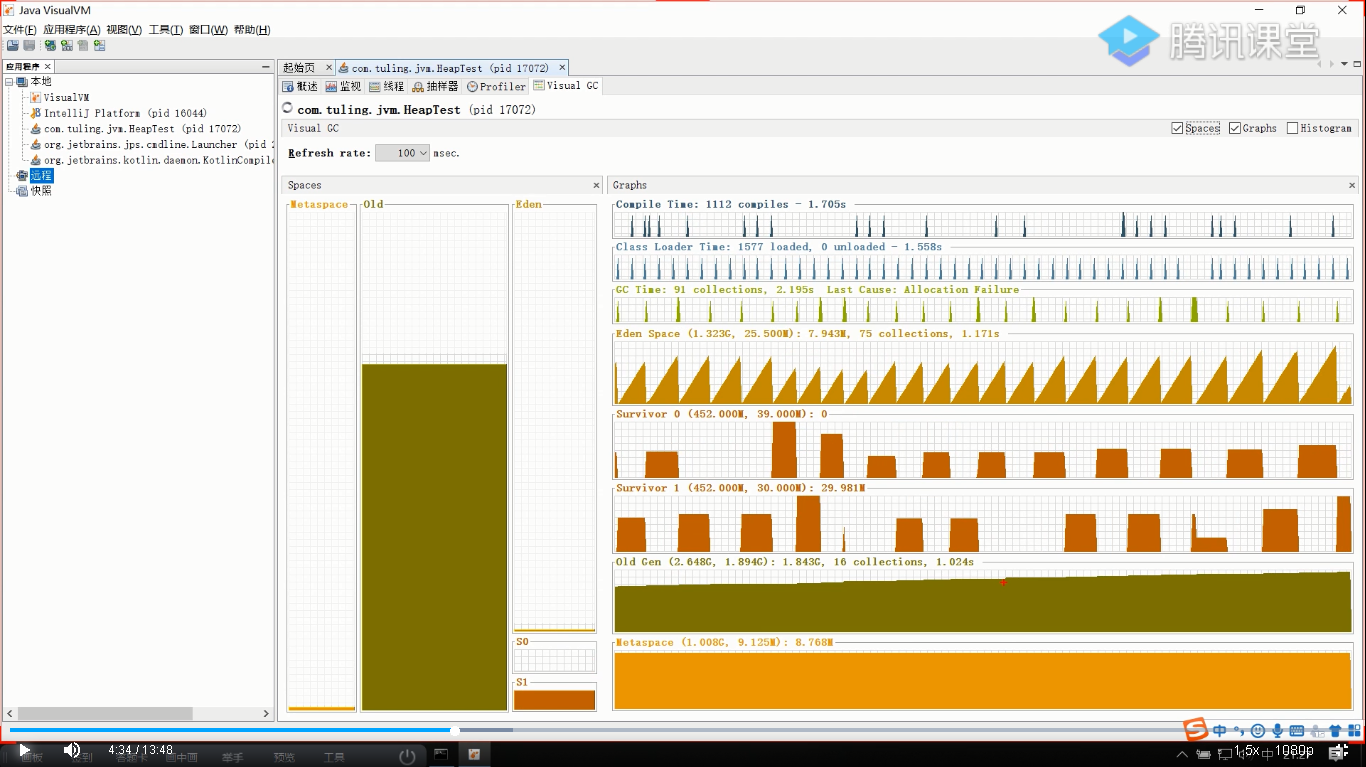Viewport: 1366px width, 767px height.
Task: Uncheck the Graphs checkbox
Action: [x=1235, y=128]
